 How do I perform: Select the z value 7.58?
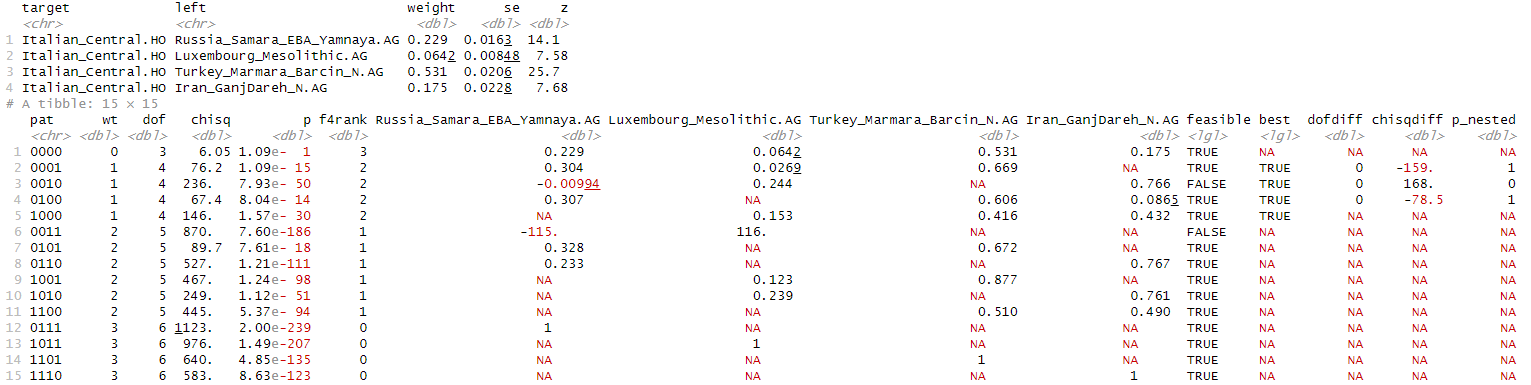pyautogui.click(x=551, y=56)
